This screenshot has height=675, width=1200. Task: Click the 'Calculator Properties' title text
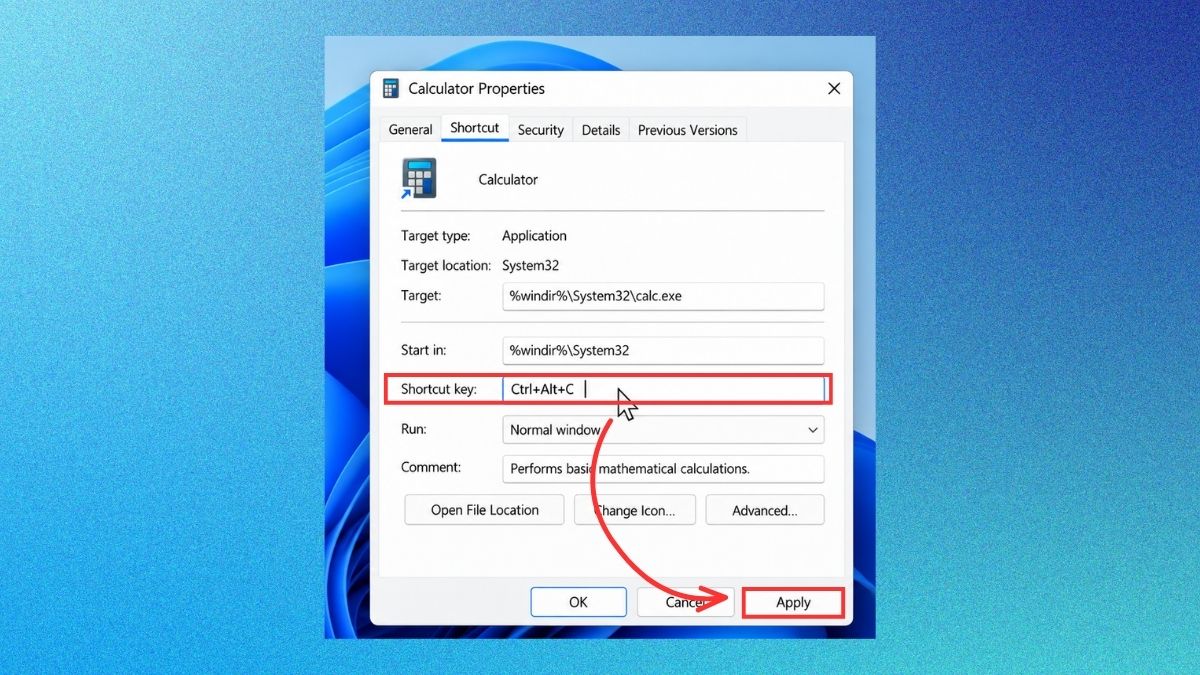coord(477,89)
